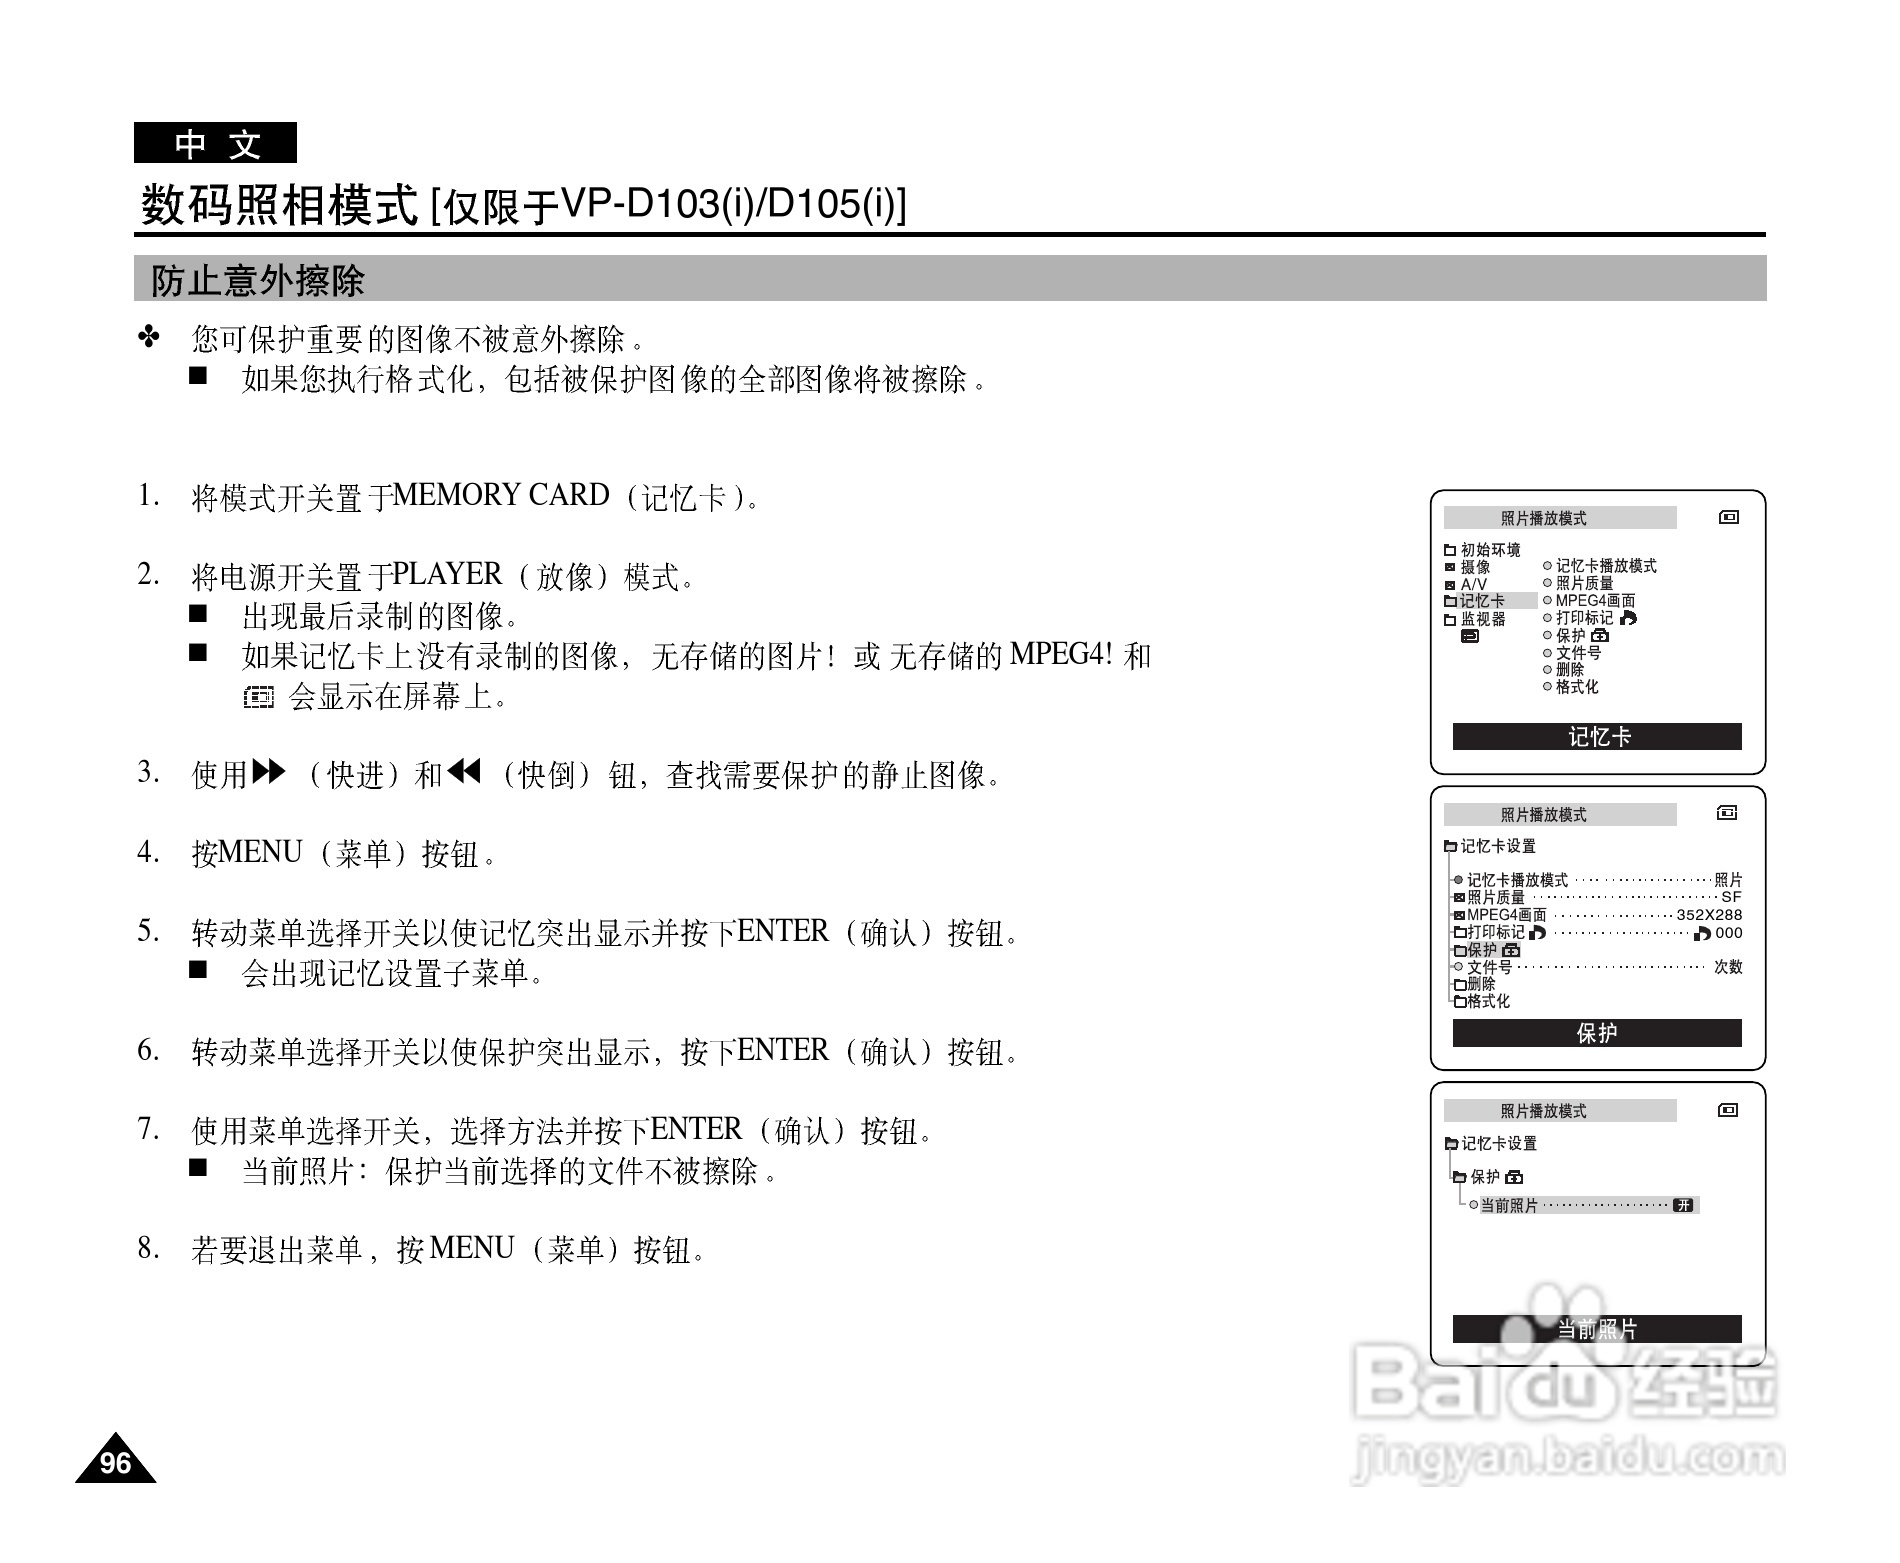The height and width of the screenshot is (1563, 1900).
Task: Select the 文件号 row showing 次数
Action: point(1598,967)
